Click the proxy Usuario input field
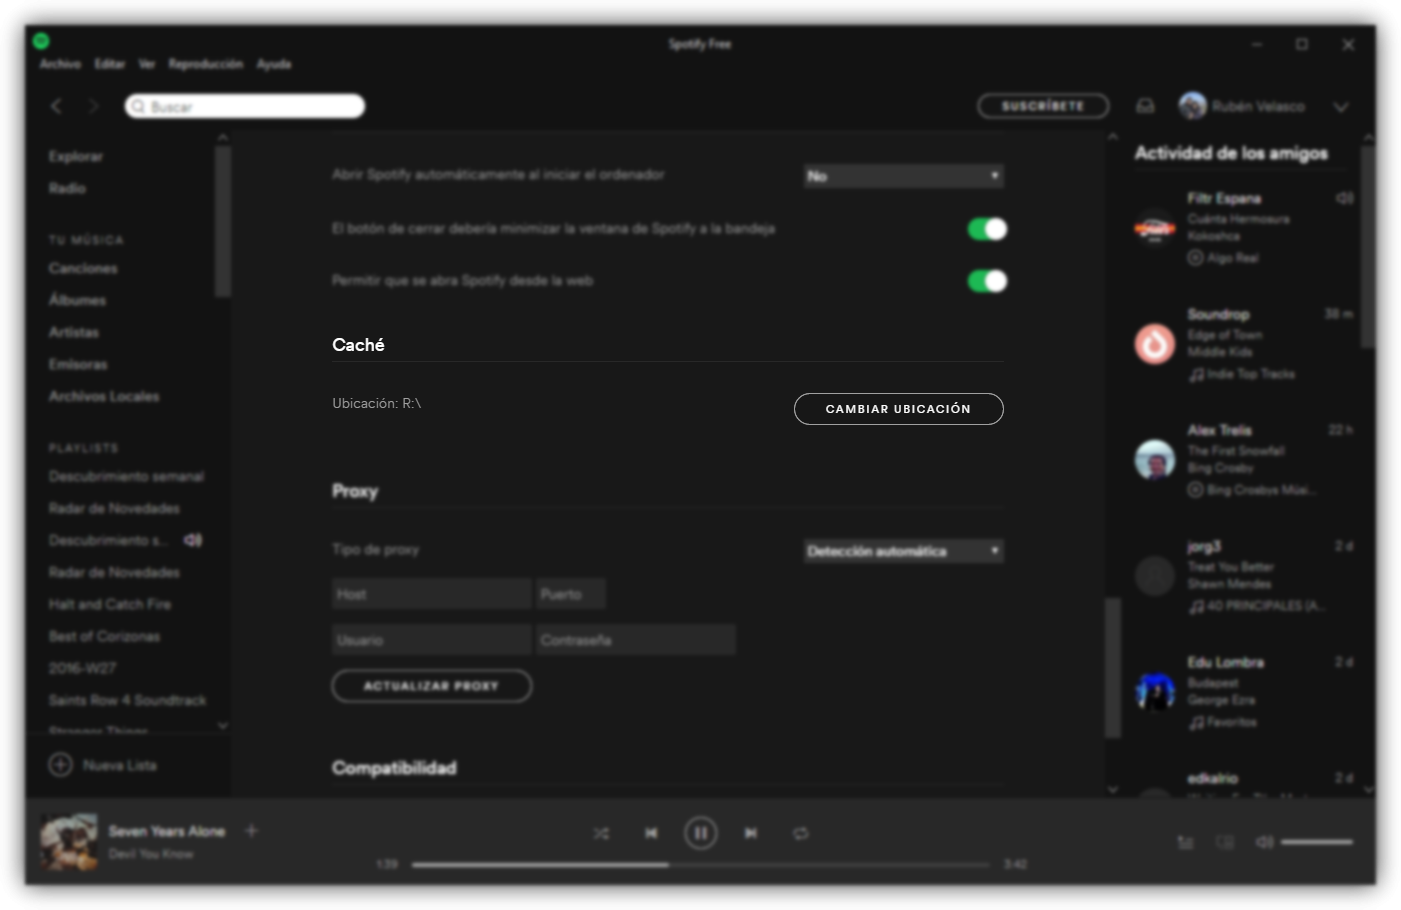The image size is (1401, 910). [x=431, y=640]
